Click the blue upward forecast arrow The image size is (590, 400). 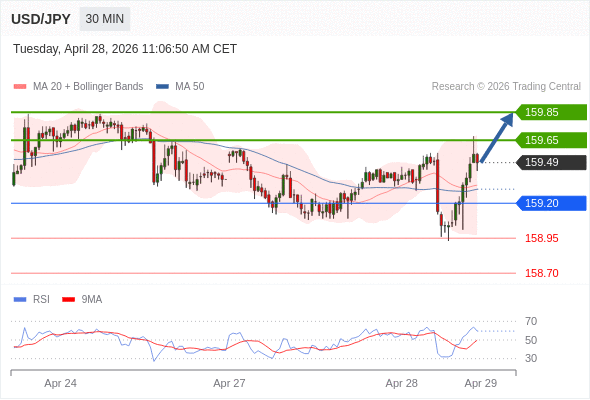pyautogui.click(x=497, y=138)
